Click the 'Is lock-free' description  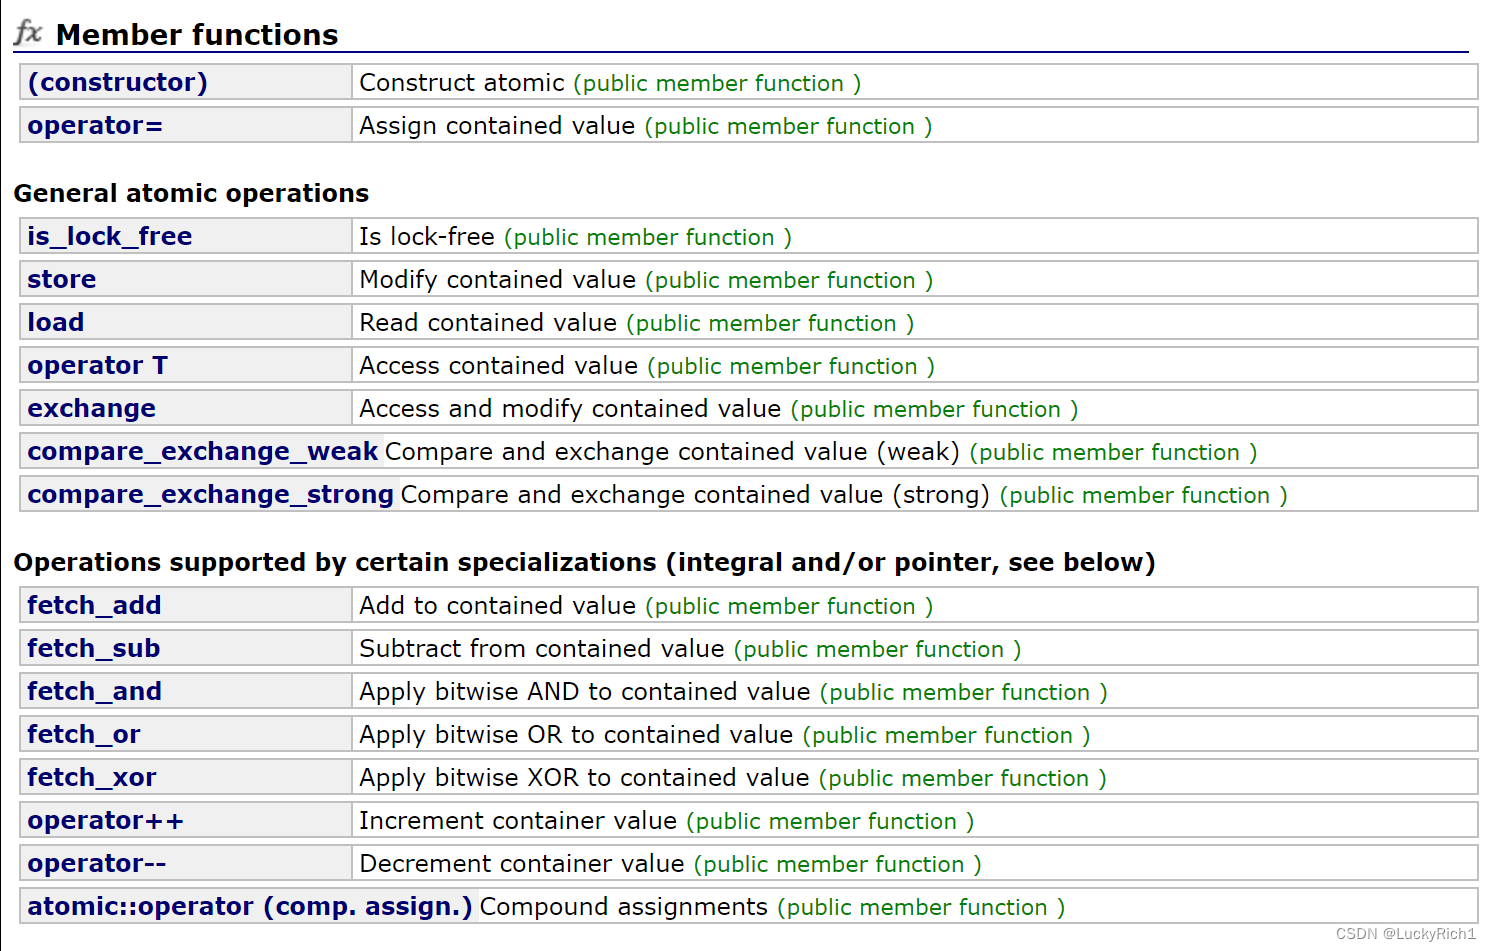(x=427, y=236)
